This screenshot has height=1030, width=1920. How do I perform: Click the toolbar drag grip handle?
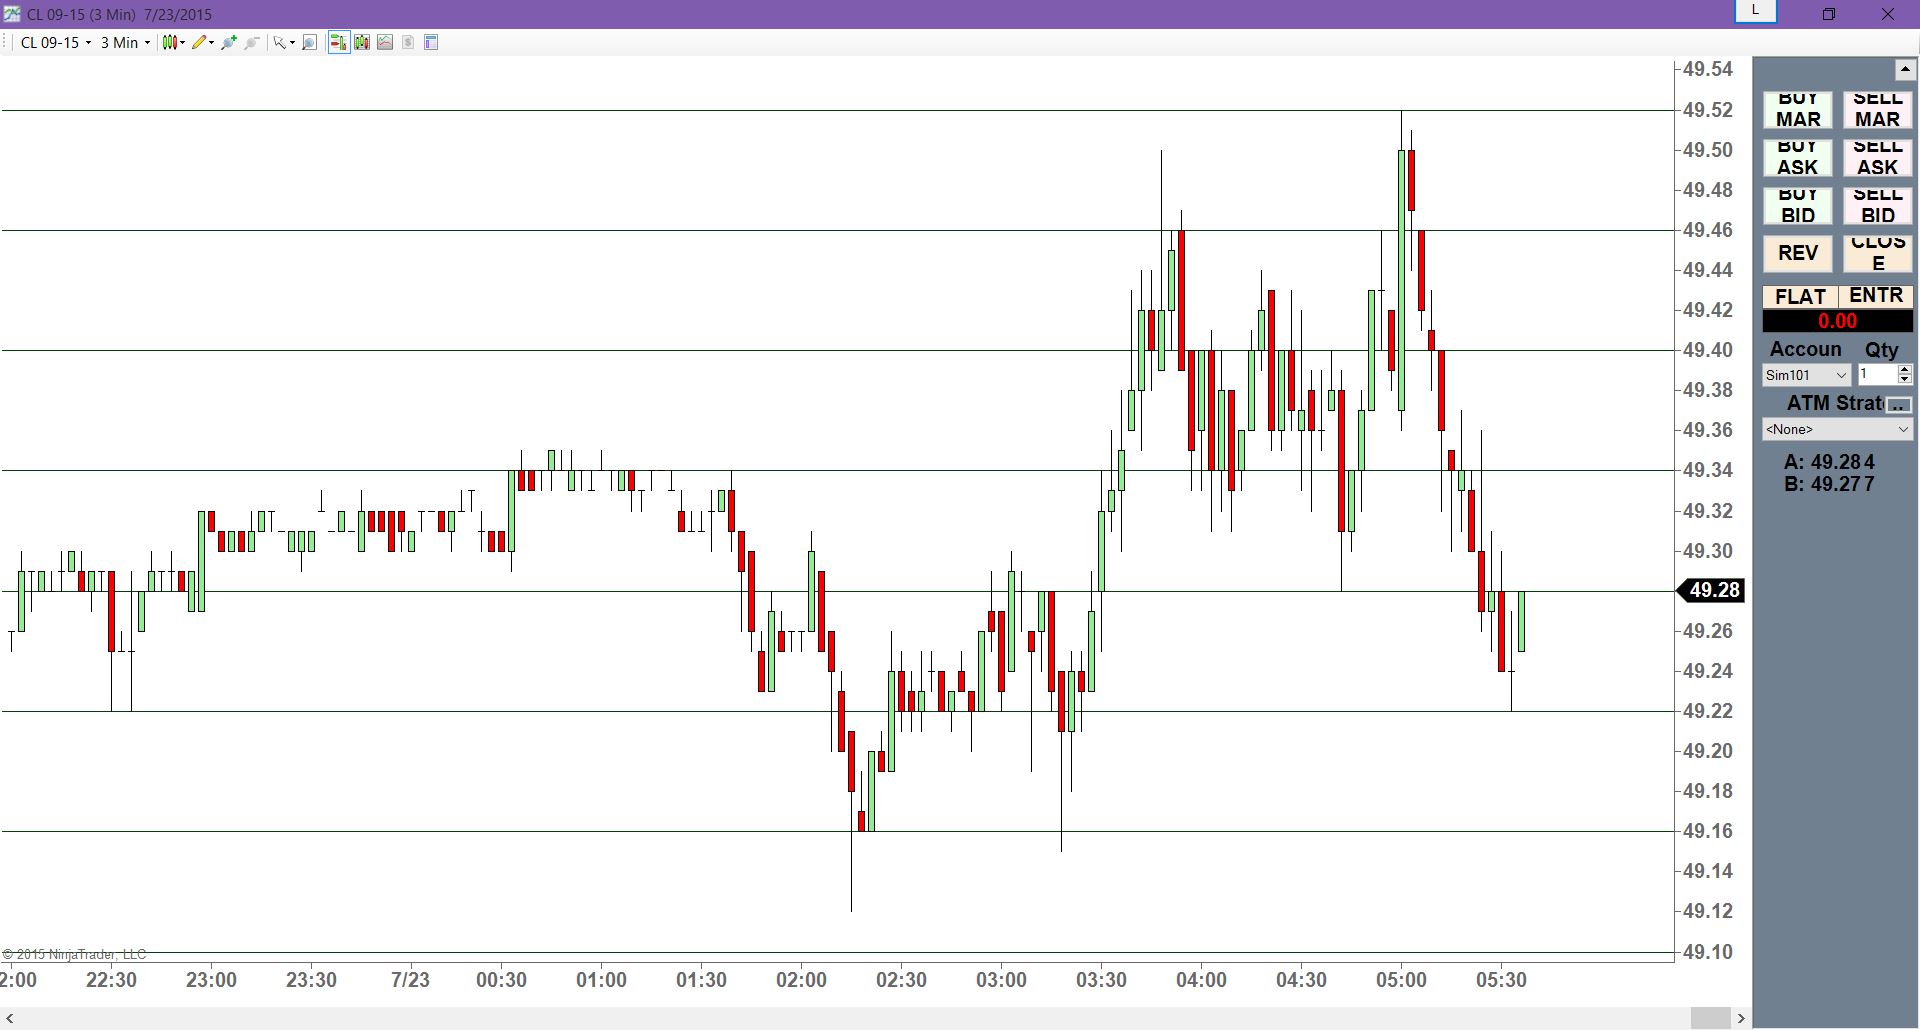tap(6, 42)
